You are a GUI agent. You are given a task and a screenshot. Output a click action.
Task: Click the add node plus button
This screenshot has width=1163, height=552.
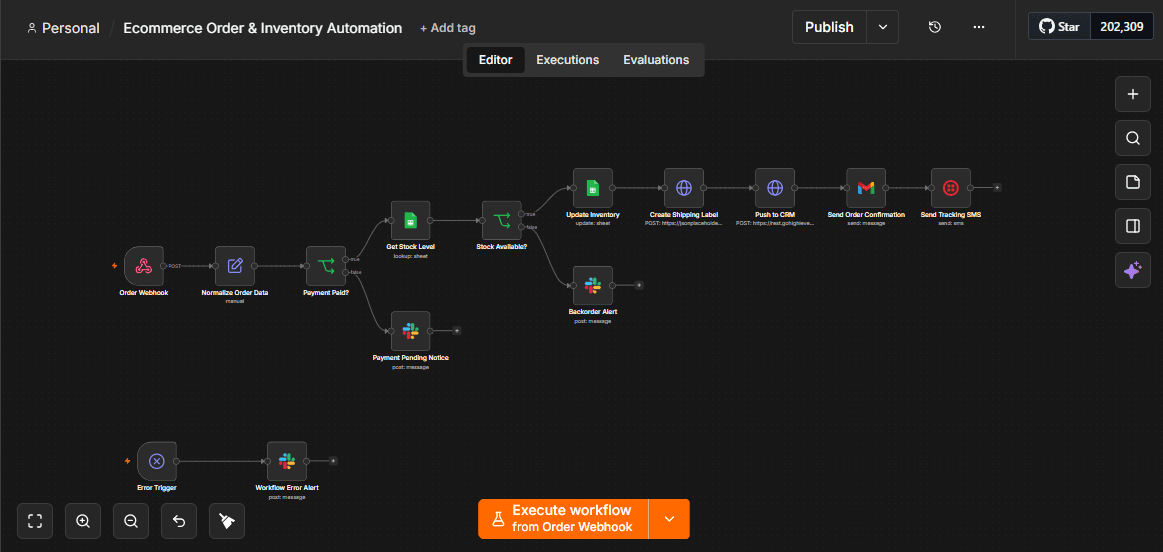coord(1133,94)
